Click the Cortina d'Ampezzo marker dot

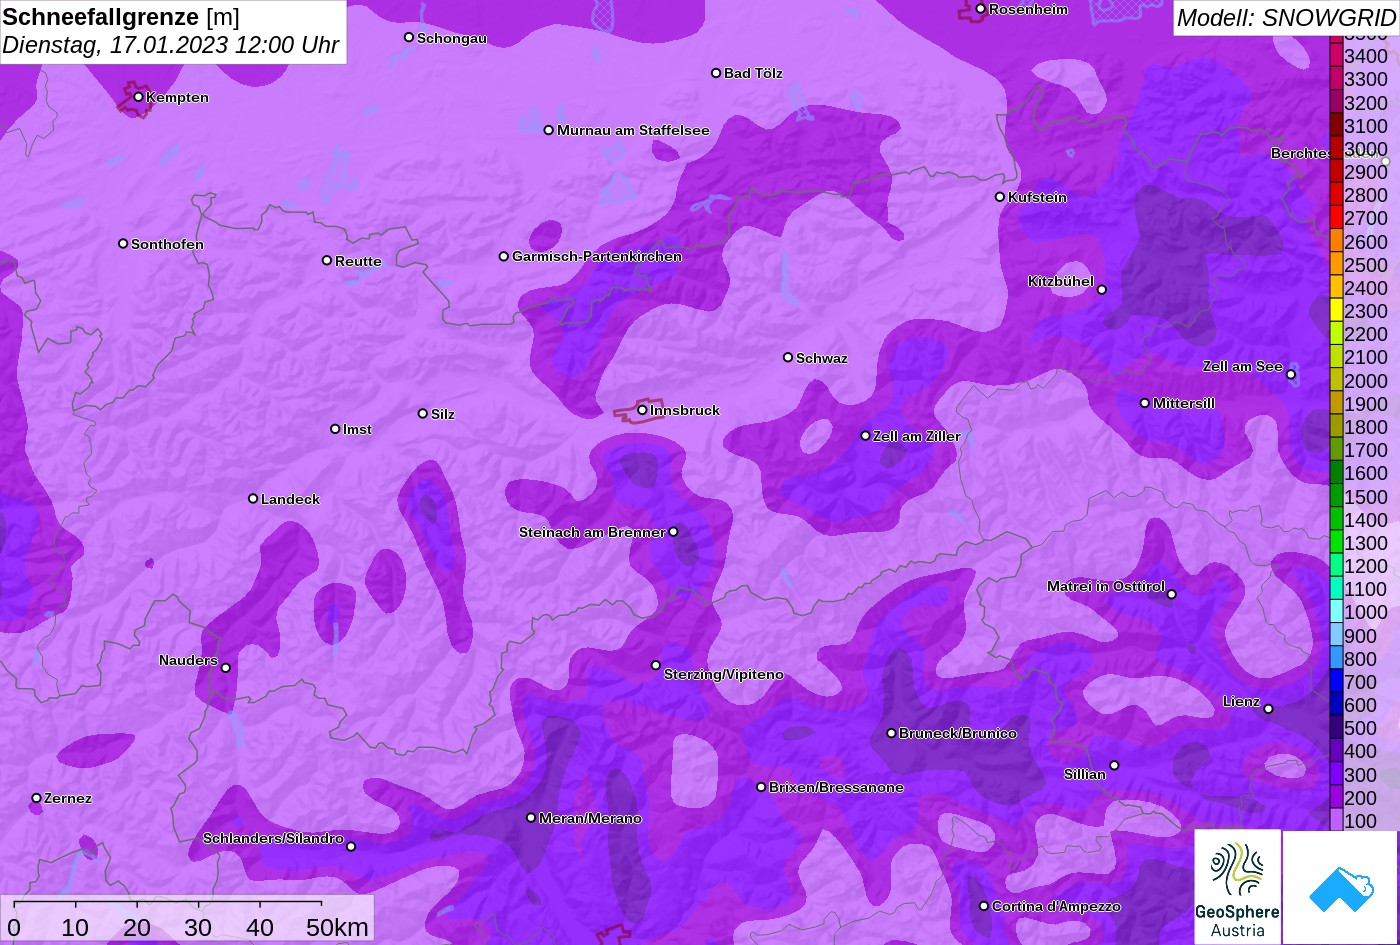(984, 906)
